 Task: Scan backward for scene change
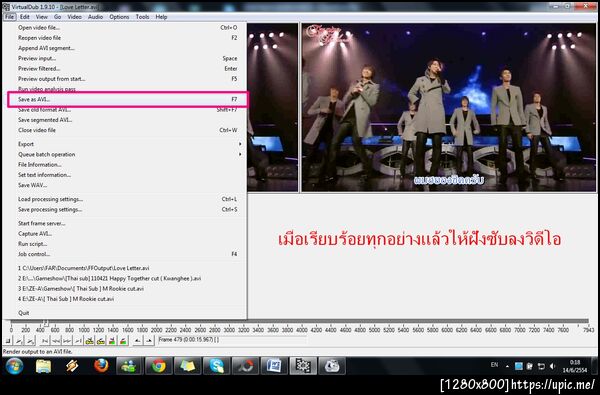click(x=111, y=341)
